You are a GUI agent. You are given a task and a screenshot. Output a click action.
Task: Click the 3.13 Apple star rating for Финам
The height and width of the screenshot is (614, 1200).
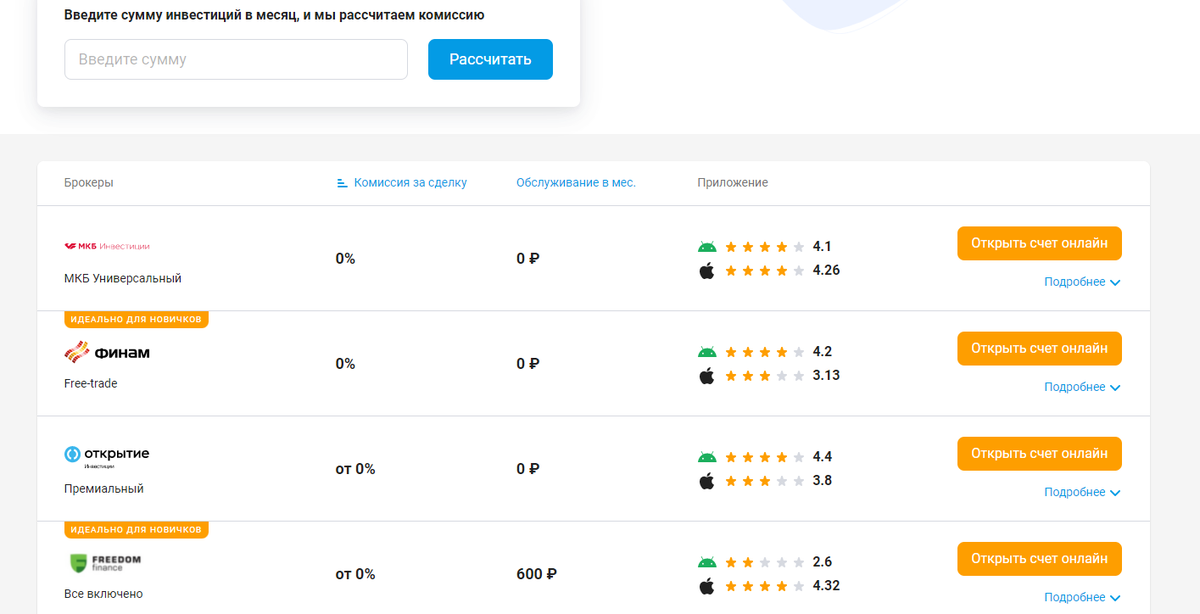[x=764, y=375]
